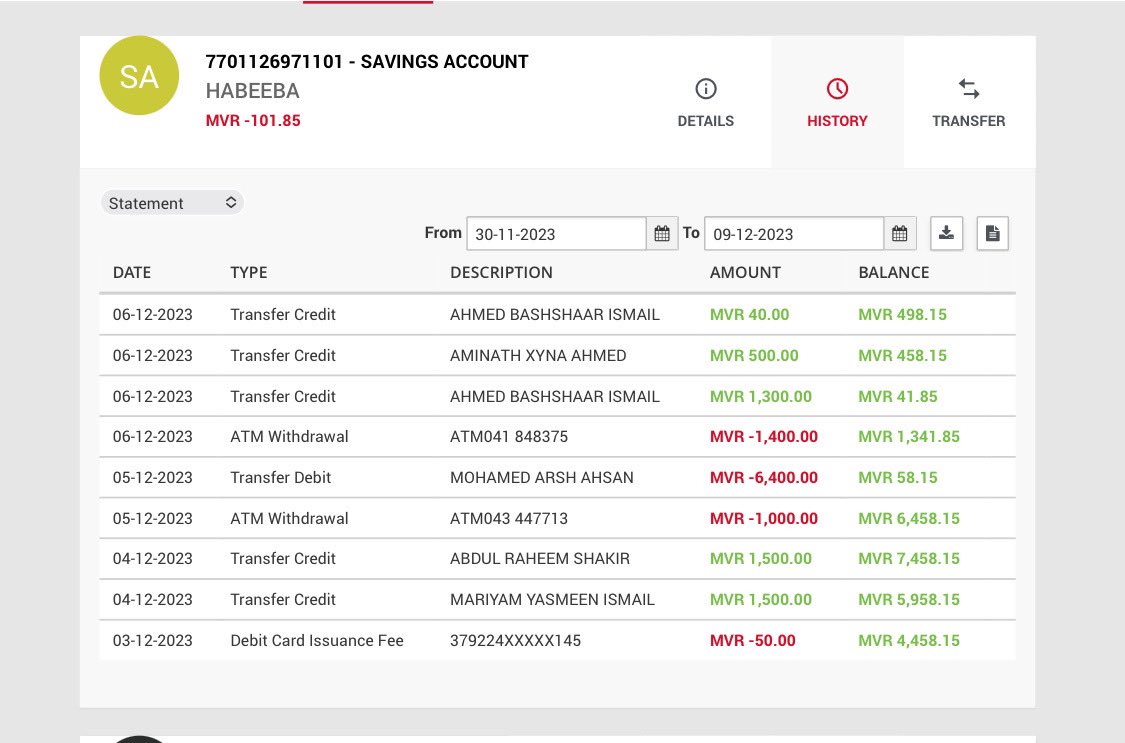Click the MVR 498.15 balance
The image size is (1125, 743).
pos(903,315)
